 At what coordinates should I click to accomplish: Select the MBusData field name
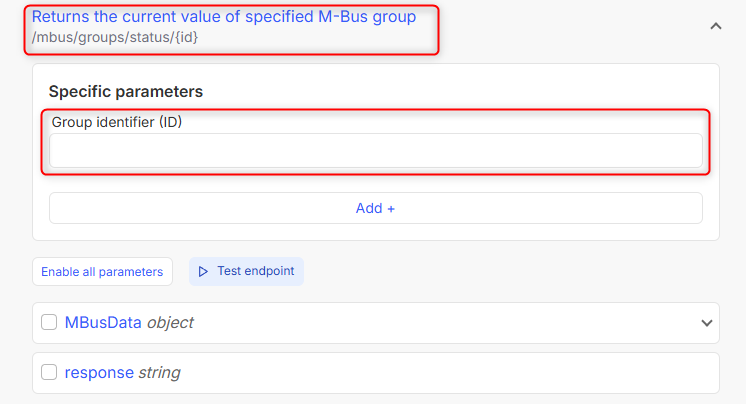pos(103,323)
